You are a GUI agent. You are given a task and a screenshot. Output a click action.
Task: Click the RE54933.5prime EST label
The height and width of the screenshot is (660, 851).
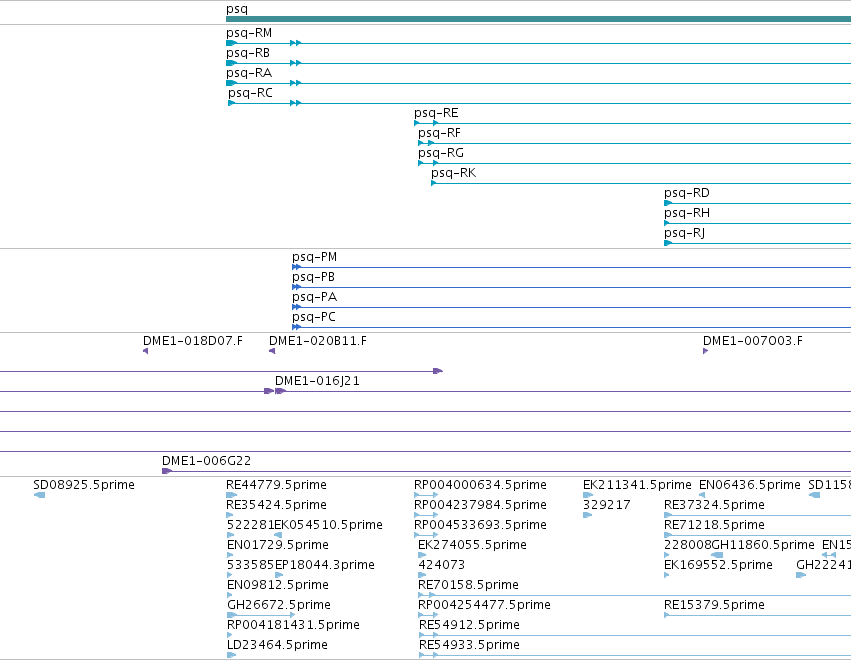click(469, 646)
